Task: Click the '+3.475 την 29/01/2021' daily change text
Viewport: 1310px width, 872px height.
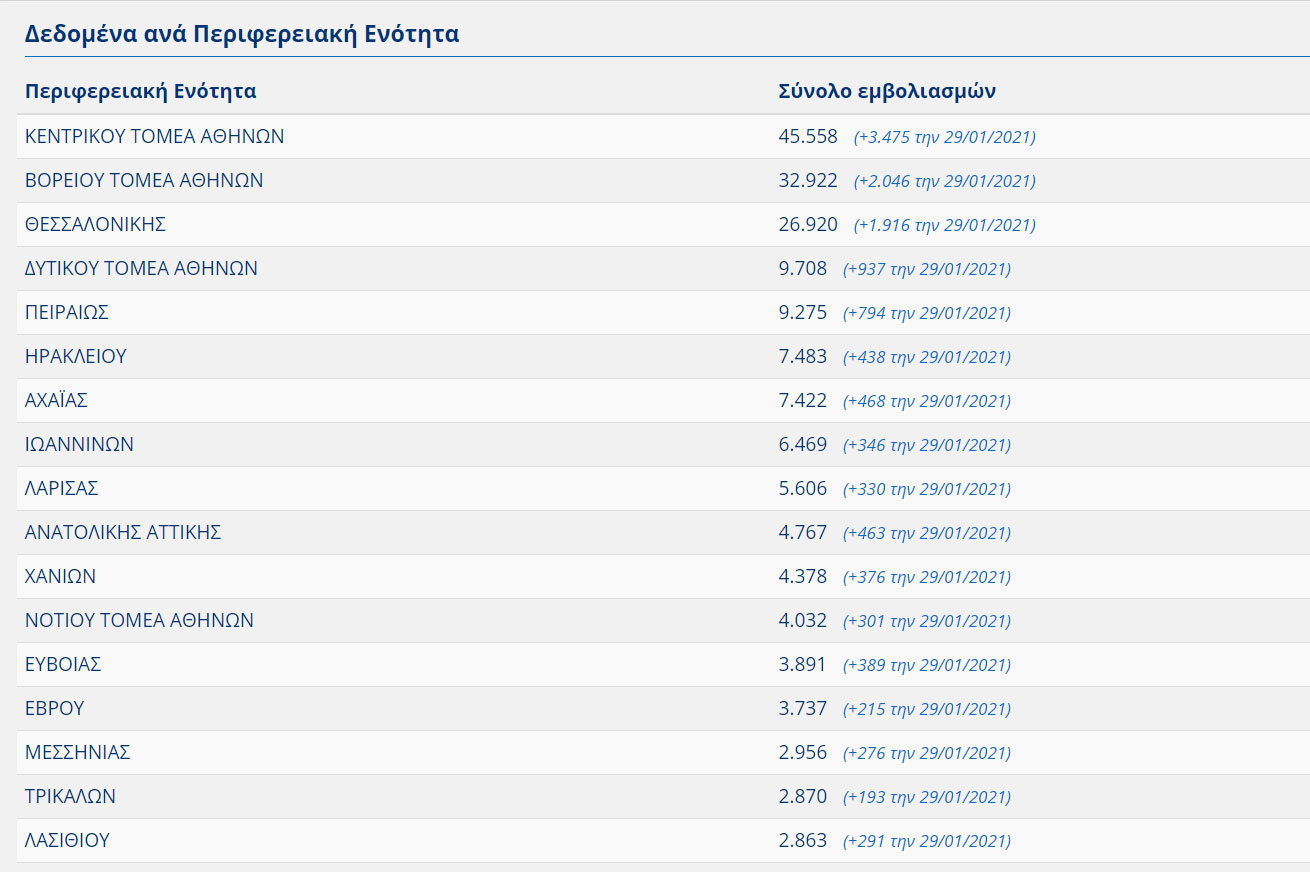Action: coord(944,138)
